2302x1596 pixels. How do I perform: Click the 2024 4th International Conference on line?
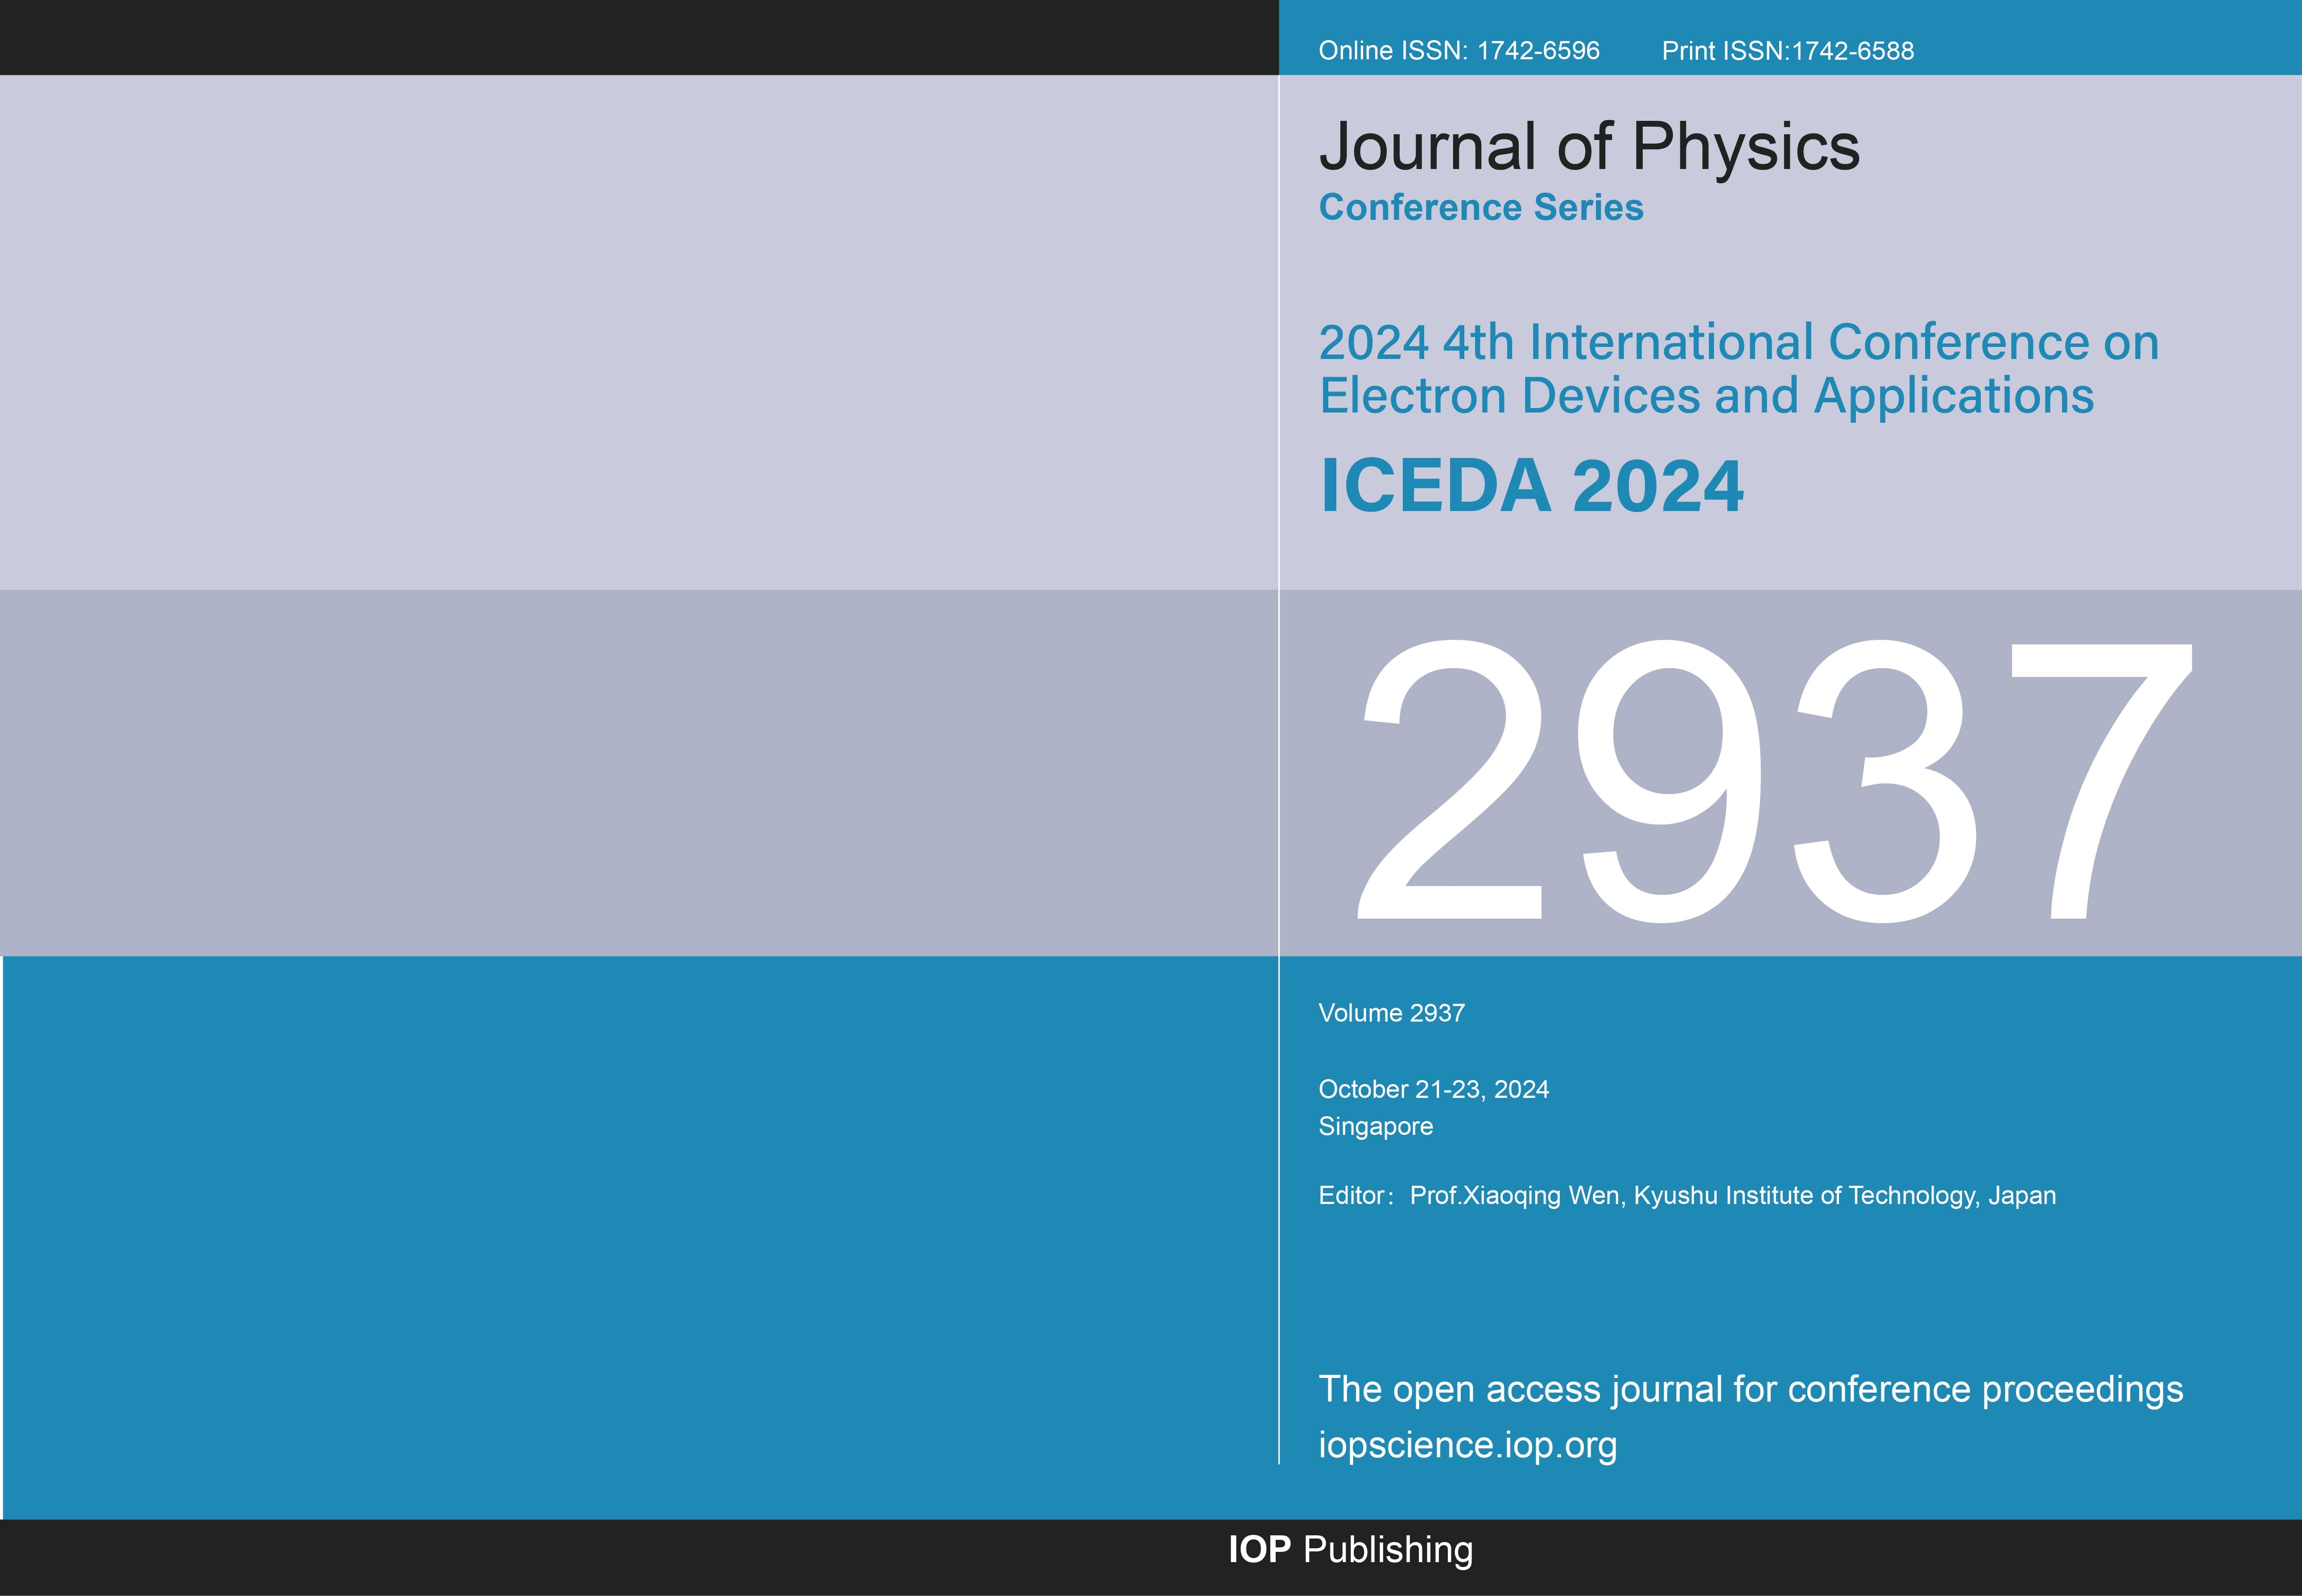click(x=1738, y=343)
